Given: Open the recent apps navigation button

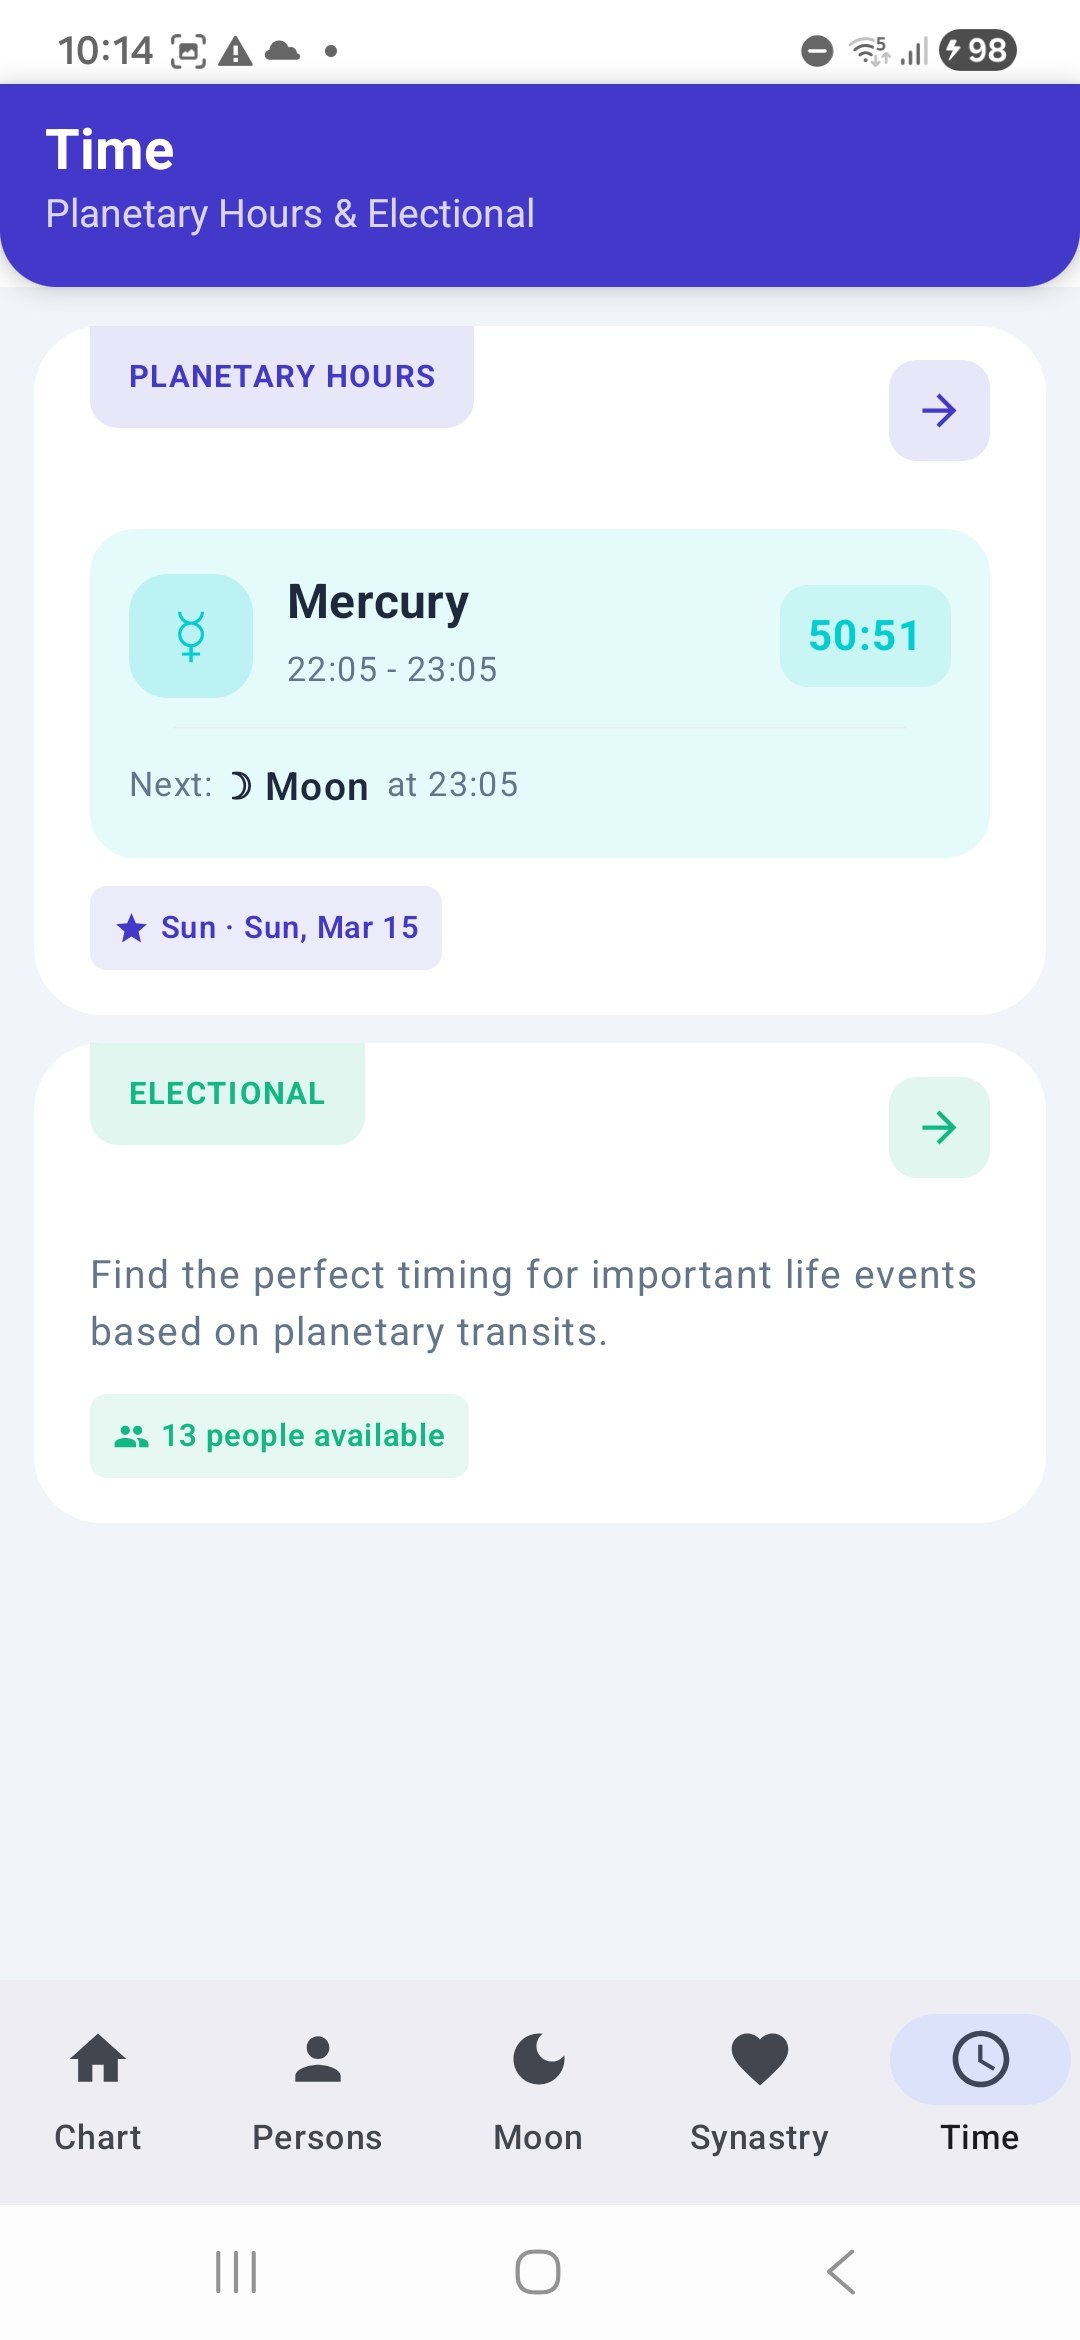Looking at the screenshot, I should (236, 2272).
